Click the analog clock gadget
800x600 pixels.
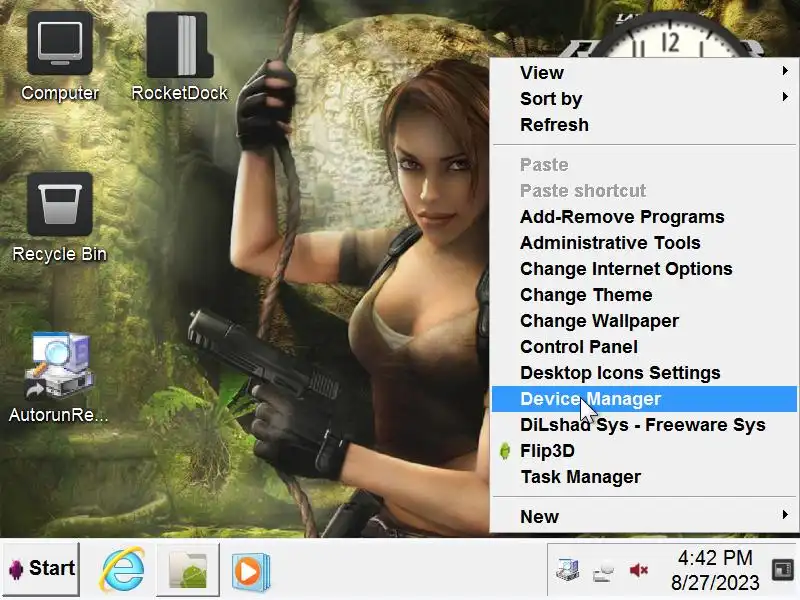coord(669,36)
